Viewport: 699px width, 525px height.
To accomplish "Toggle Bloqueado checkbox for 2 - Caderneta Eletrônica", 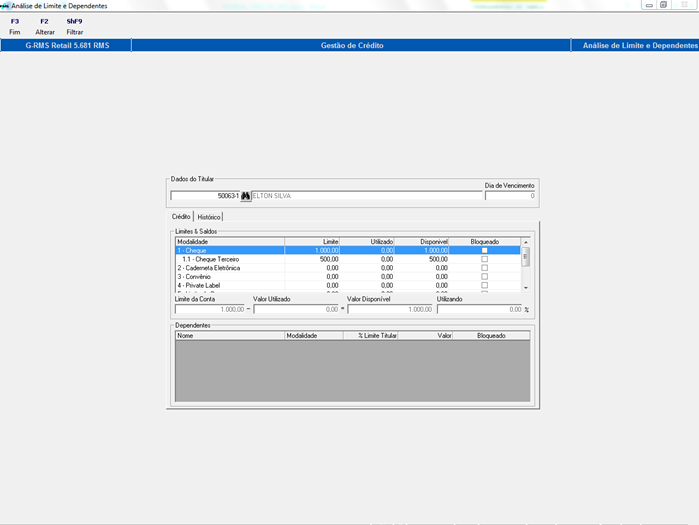I will 485,268.
